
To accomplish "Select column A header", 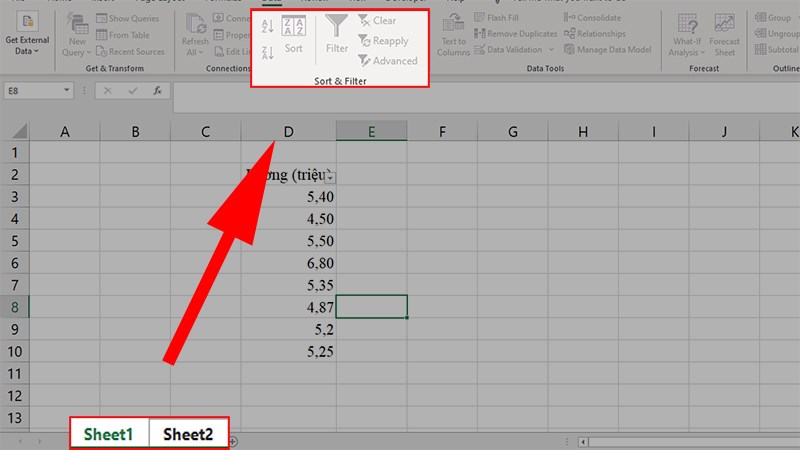I will coord(64,132).
